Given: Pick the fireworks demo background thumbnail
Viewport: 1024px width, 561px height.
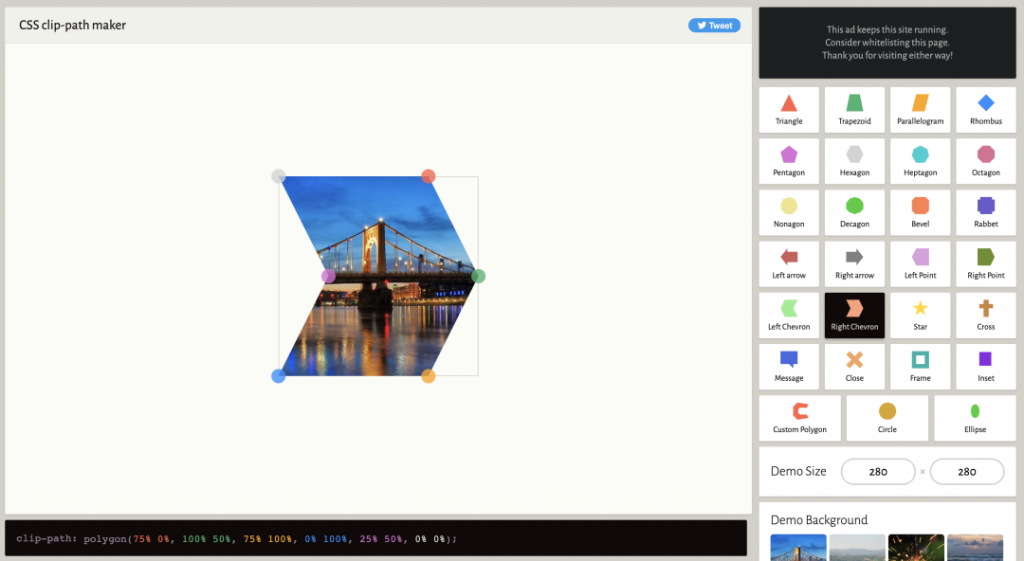Looking at the screenshot, I should [916, 547].
